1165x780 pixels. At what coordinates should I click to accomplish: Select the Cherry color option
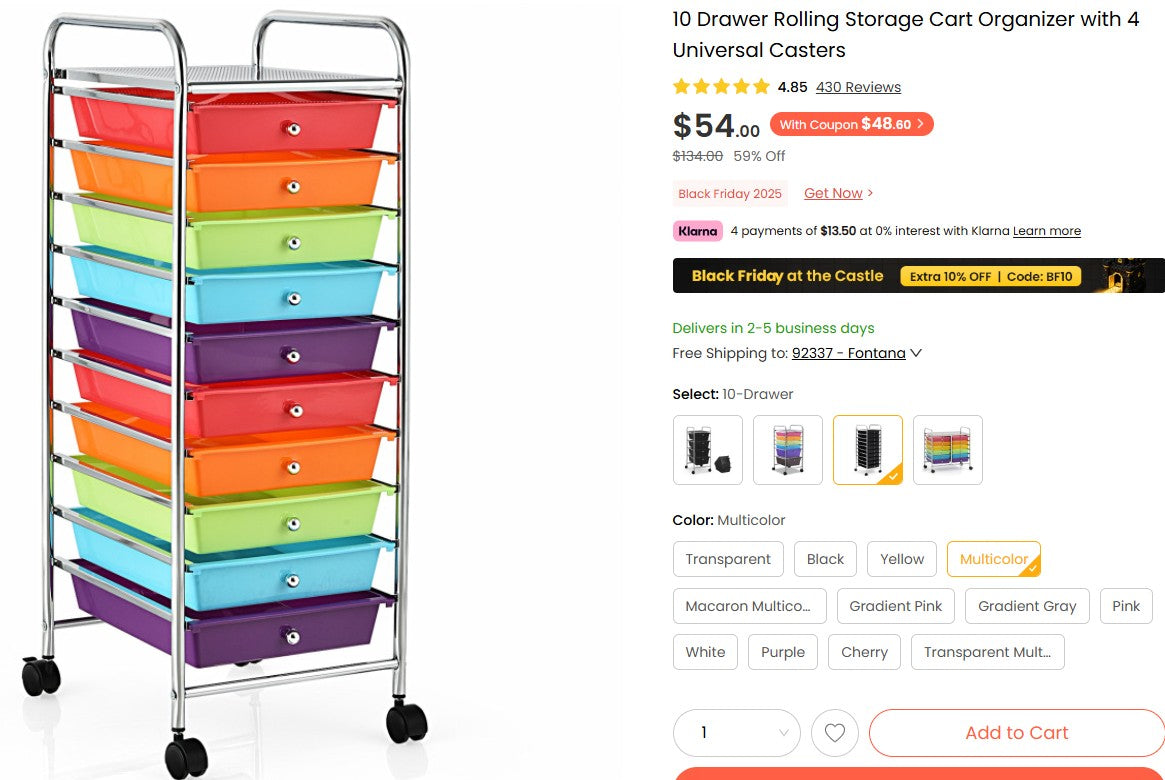click(863, 652)
